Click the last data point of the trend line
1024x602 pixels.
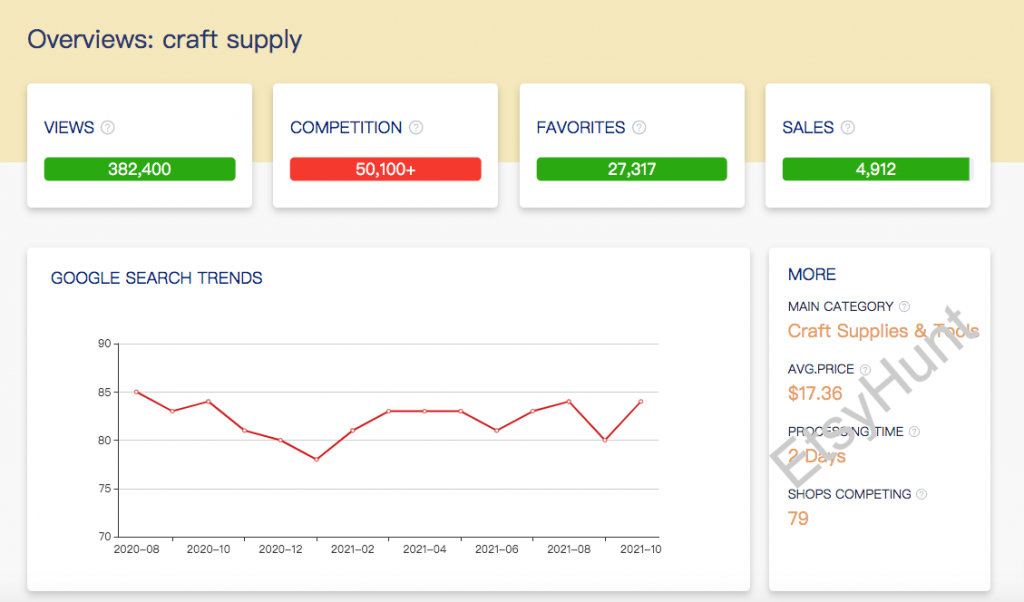coord(640,401)
